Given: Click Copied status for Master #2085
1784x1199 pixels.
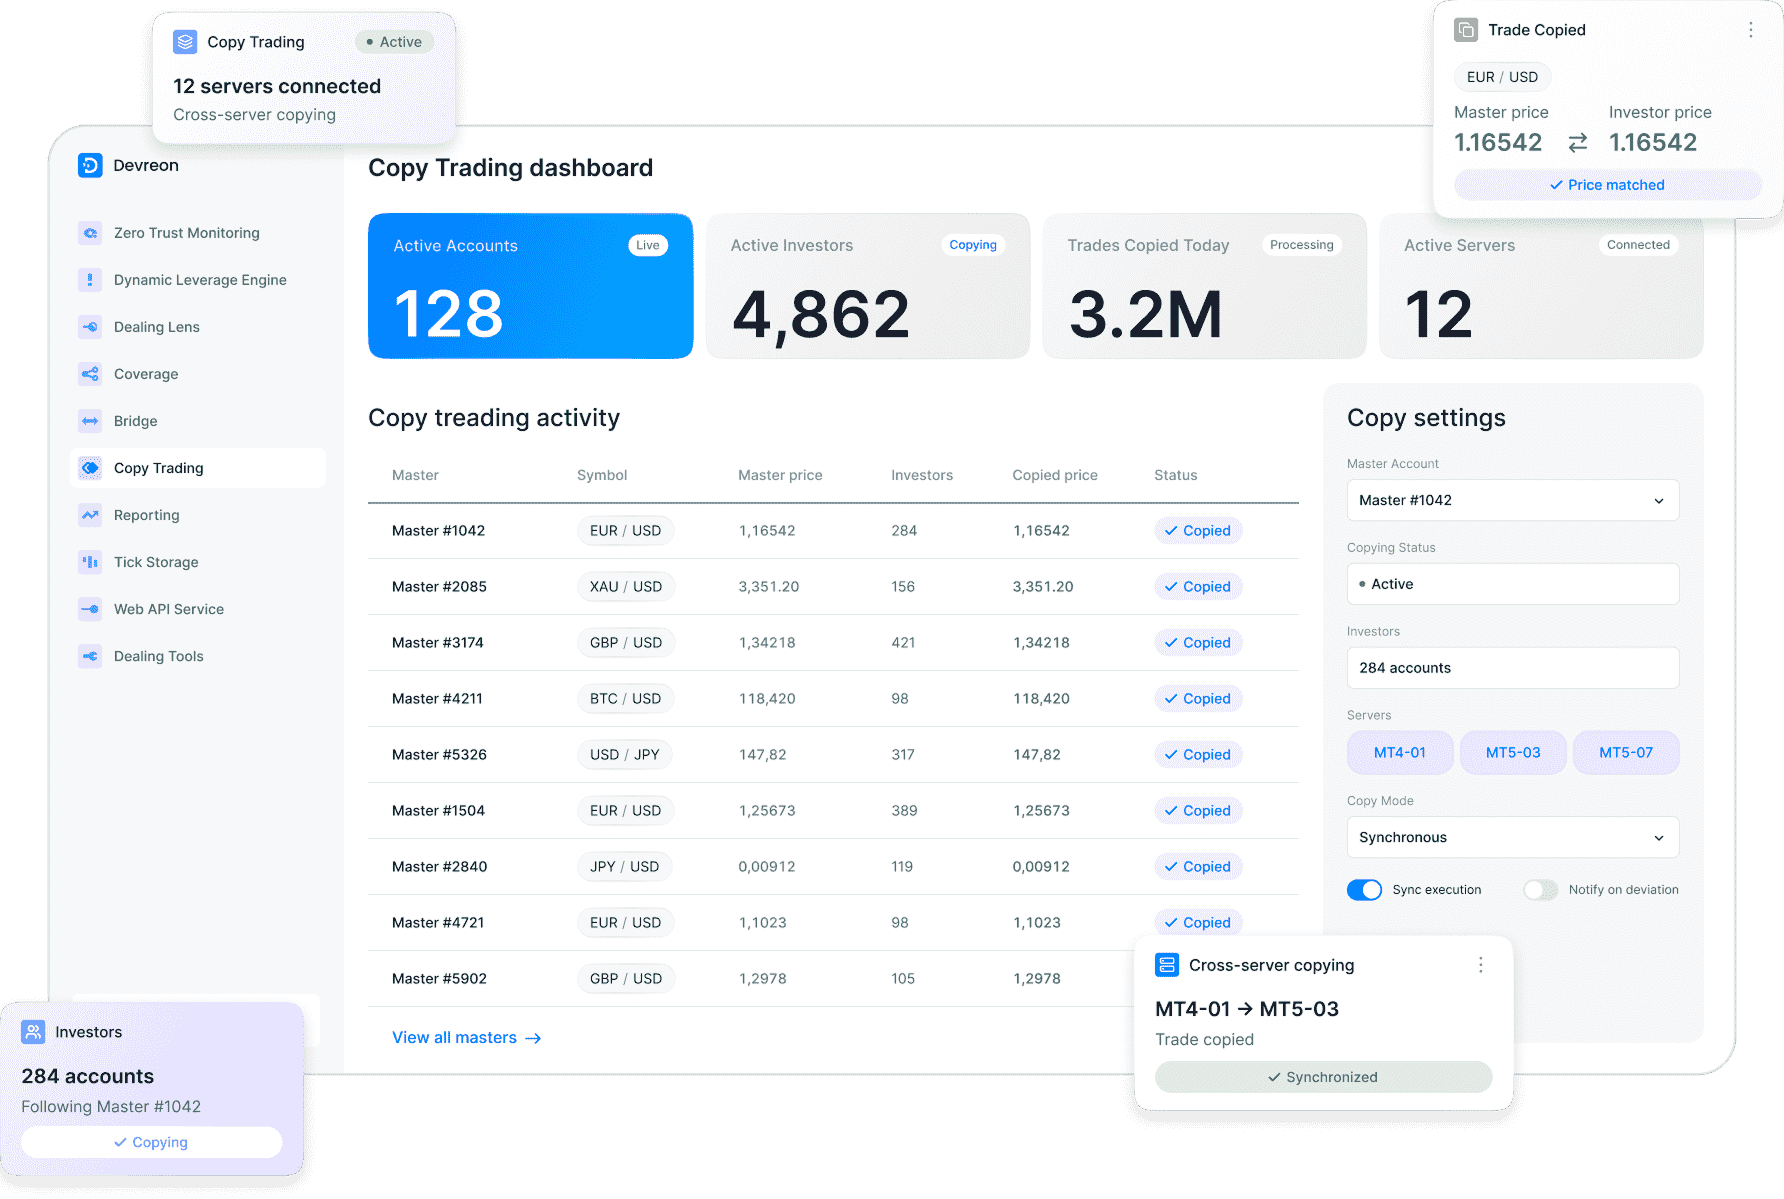Looking at the screenshot, I should tap(1198, 587).
